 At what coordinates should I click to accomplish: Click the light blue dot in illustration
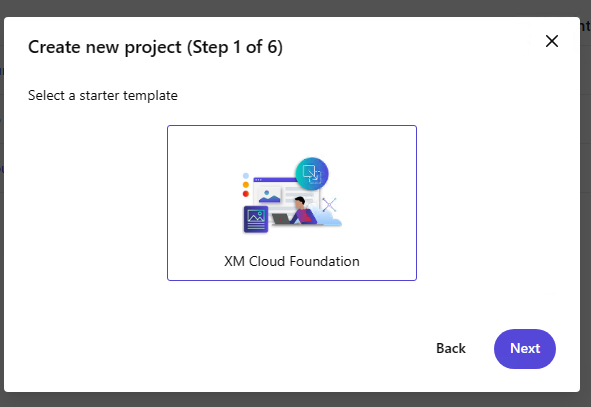pos(246,176)
